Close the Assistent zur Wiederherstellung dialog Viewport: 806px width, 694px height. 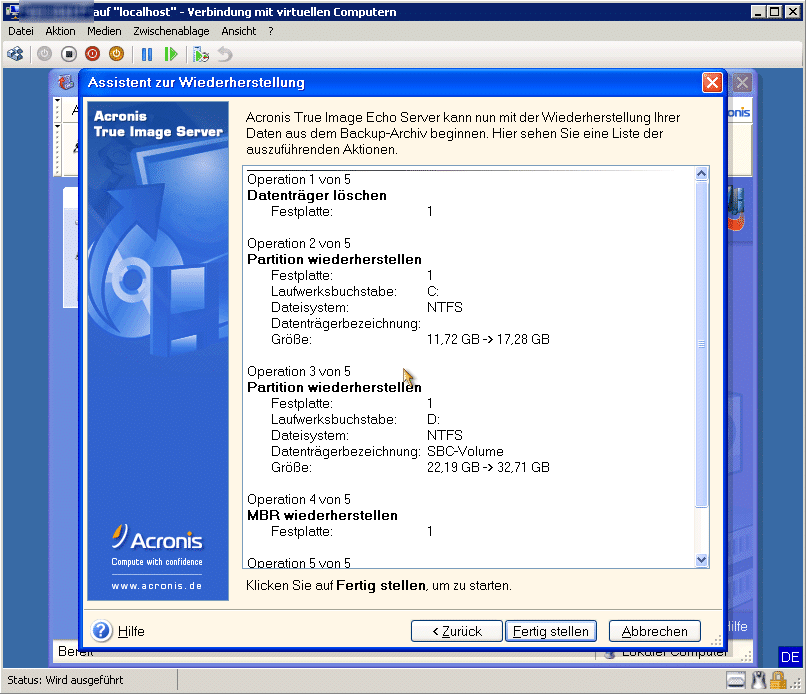[712, 83]
